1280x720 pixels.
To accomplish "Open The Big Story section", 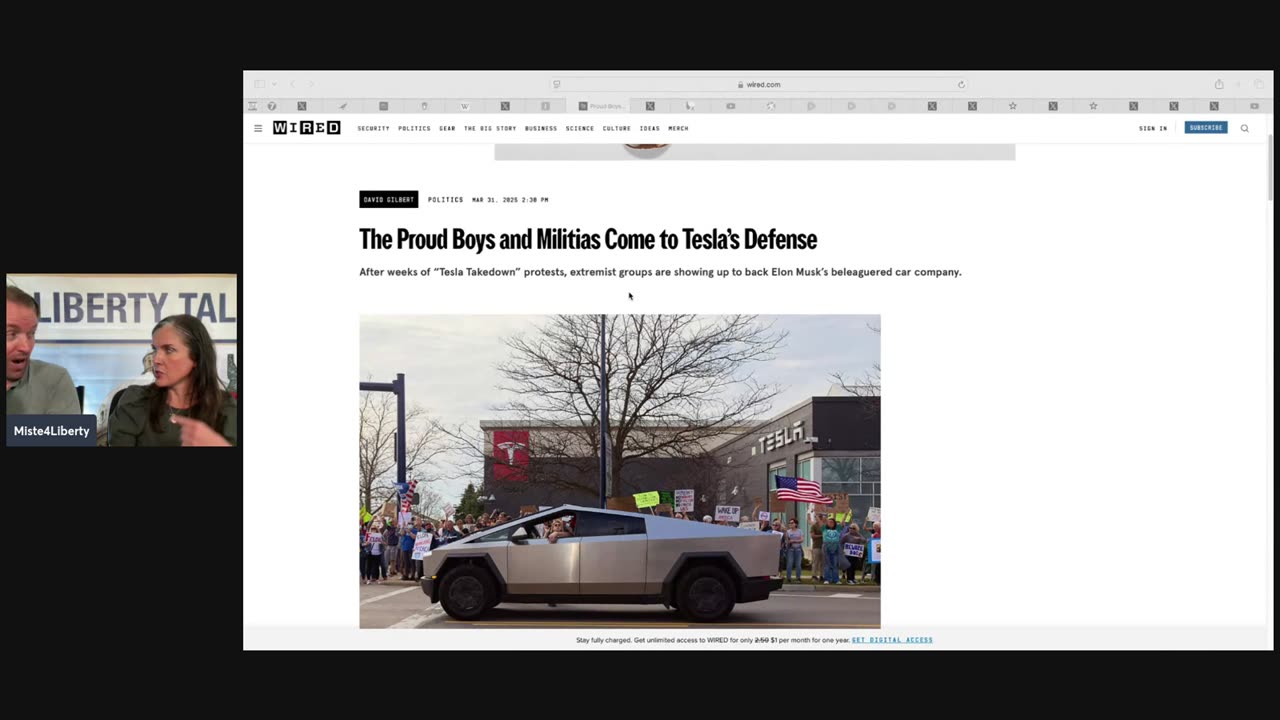I will [490, 128].
